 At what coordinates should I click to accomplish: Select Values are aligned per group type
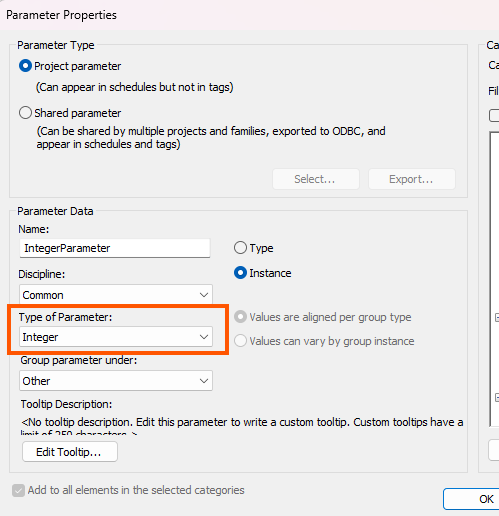(x=240, y=317)
